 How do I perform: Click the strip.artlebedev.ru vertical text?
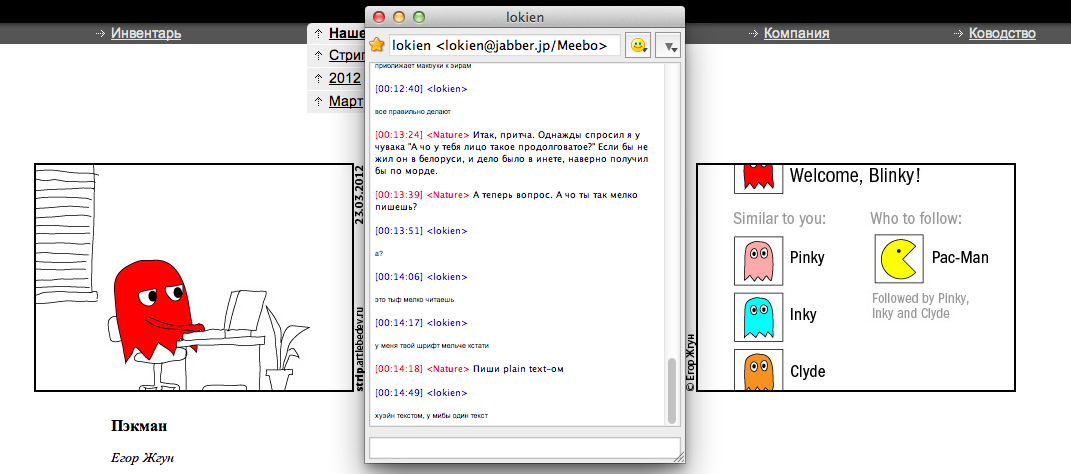click(359, 349)
